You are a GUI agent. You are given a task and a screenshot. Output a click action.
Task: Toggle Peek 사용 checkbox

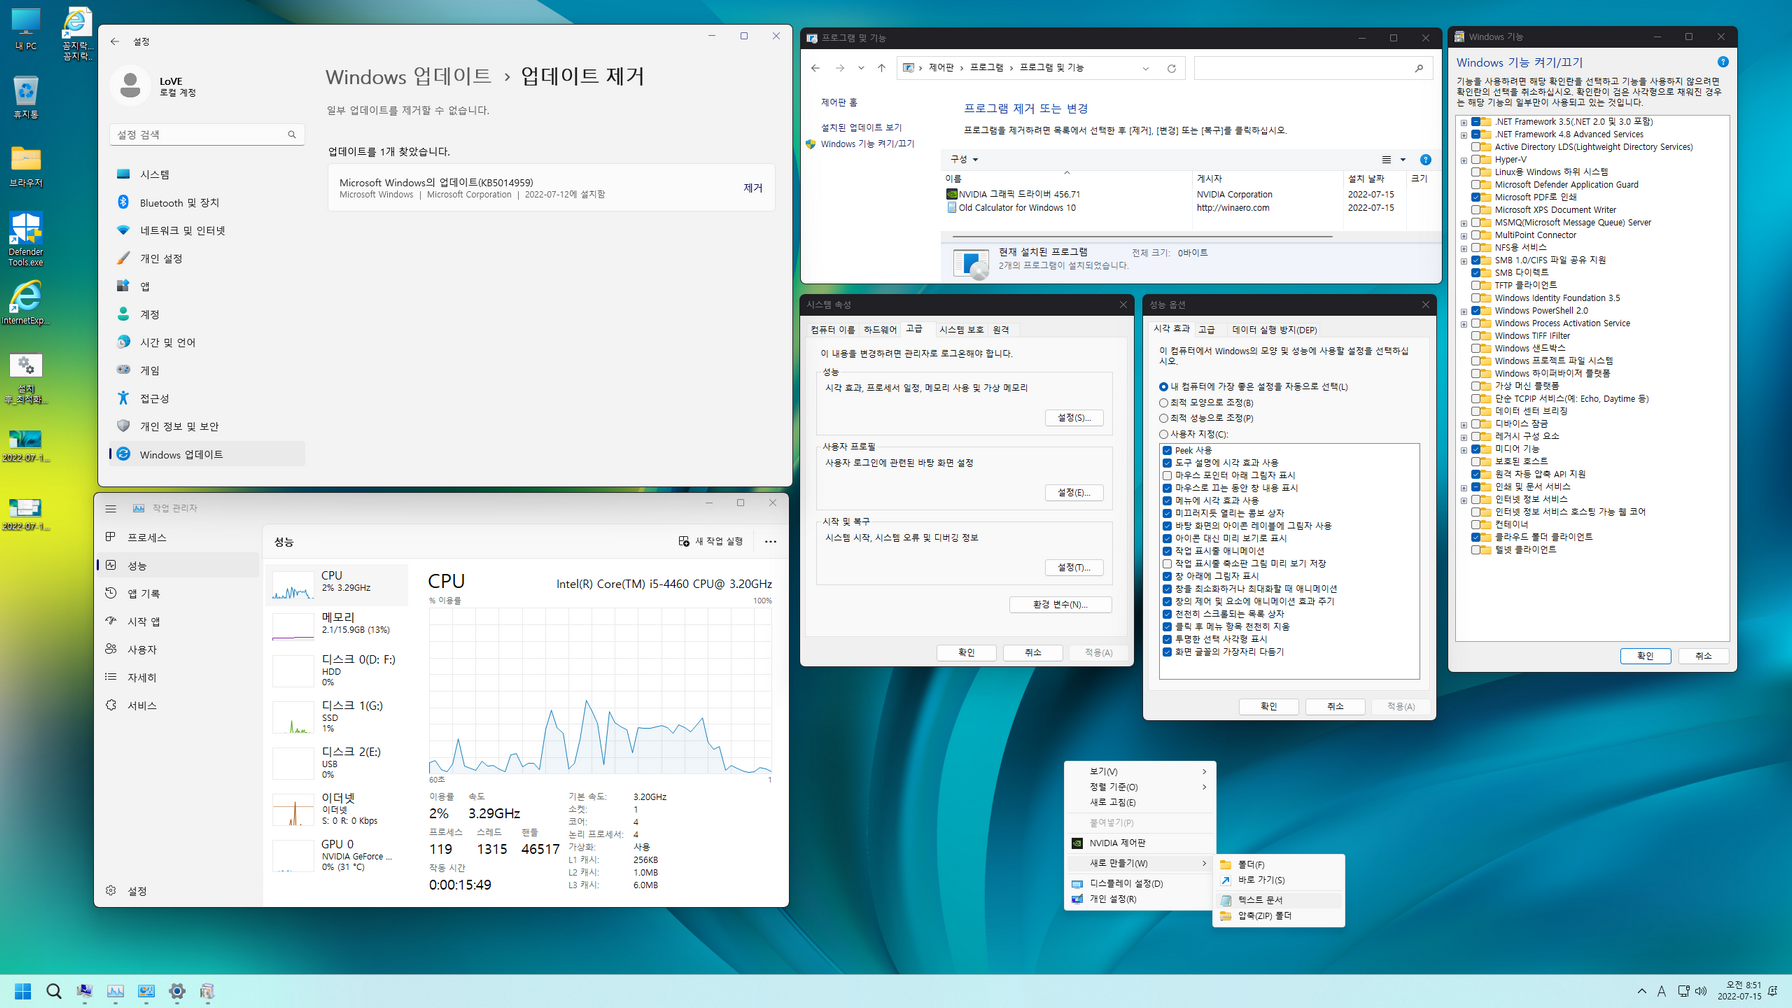coord(1167,450)
